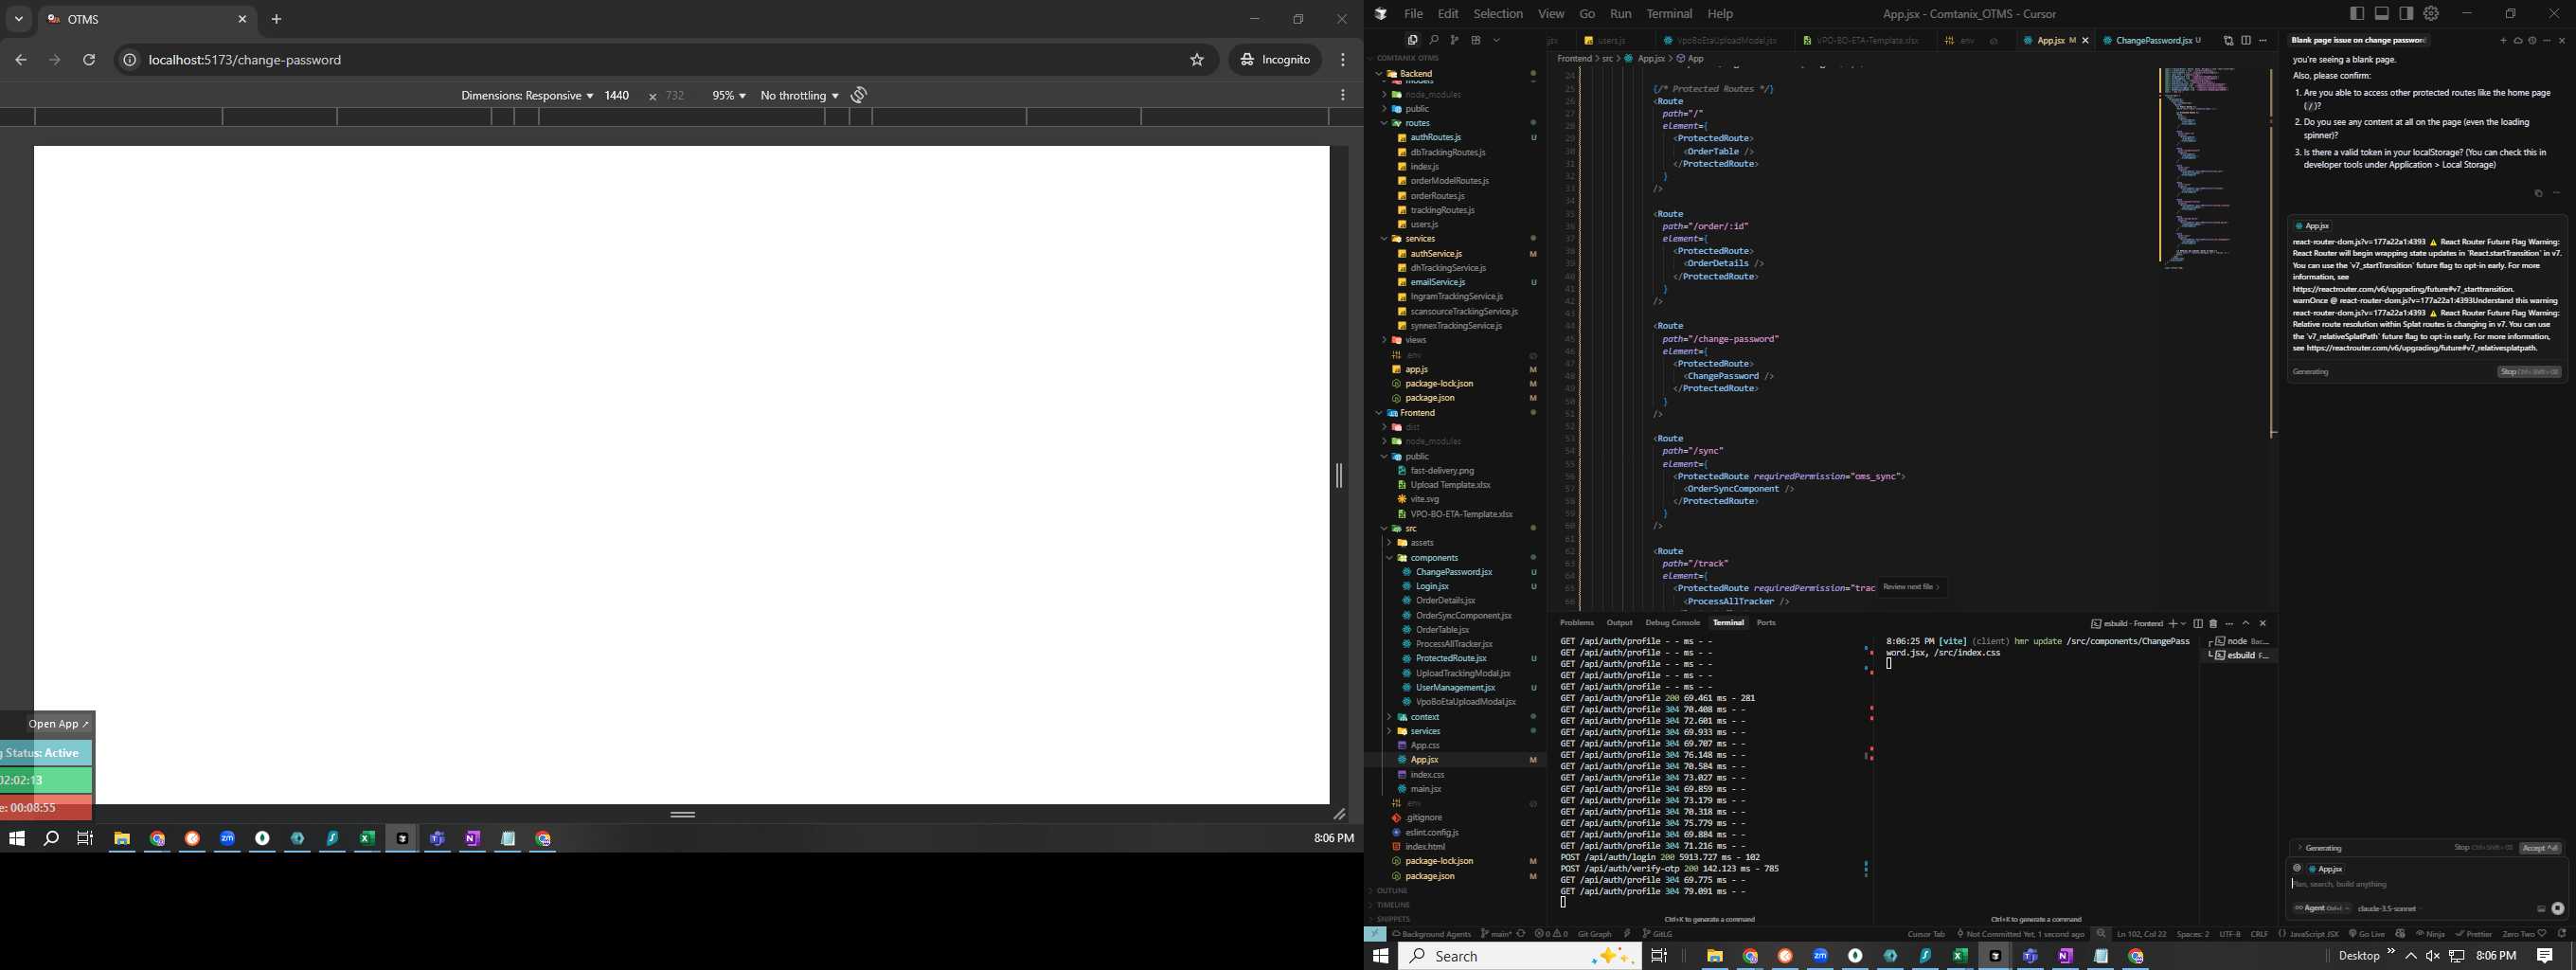Screen dimensions: 2576x970
Task: Go back in Chrome
Action: [x=21, y=60]
